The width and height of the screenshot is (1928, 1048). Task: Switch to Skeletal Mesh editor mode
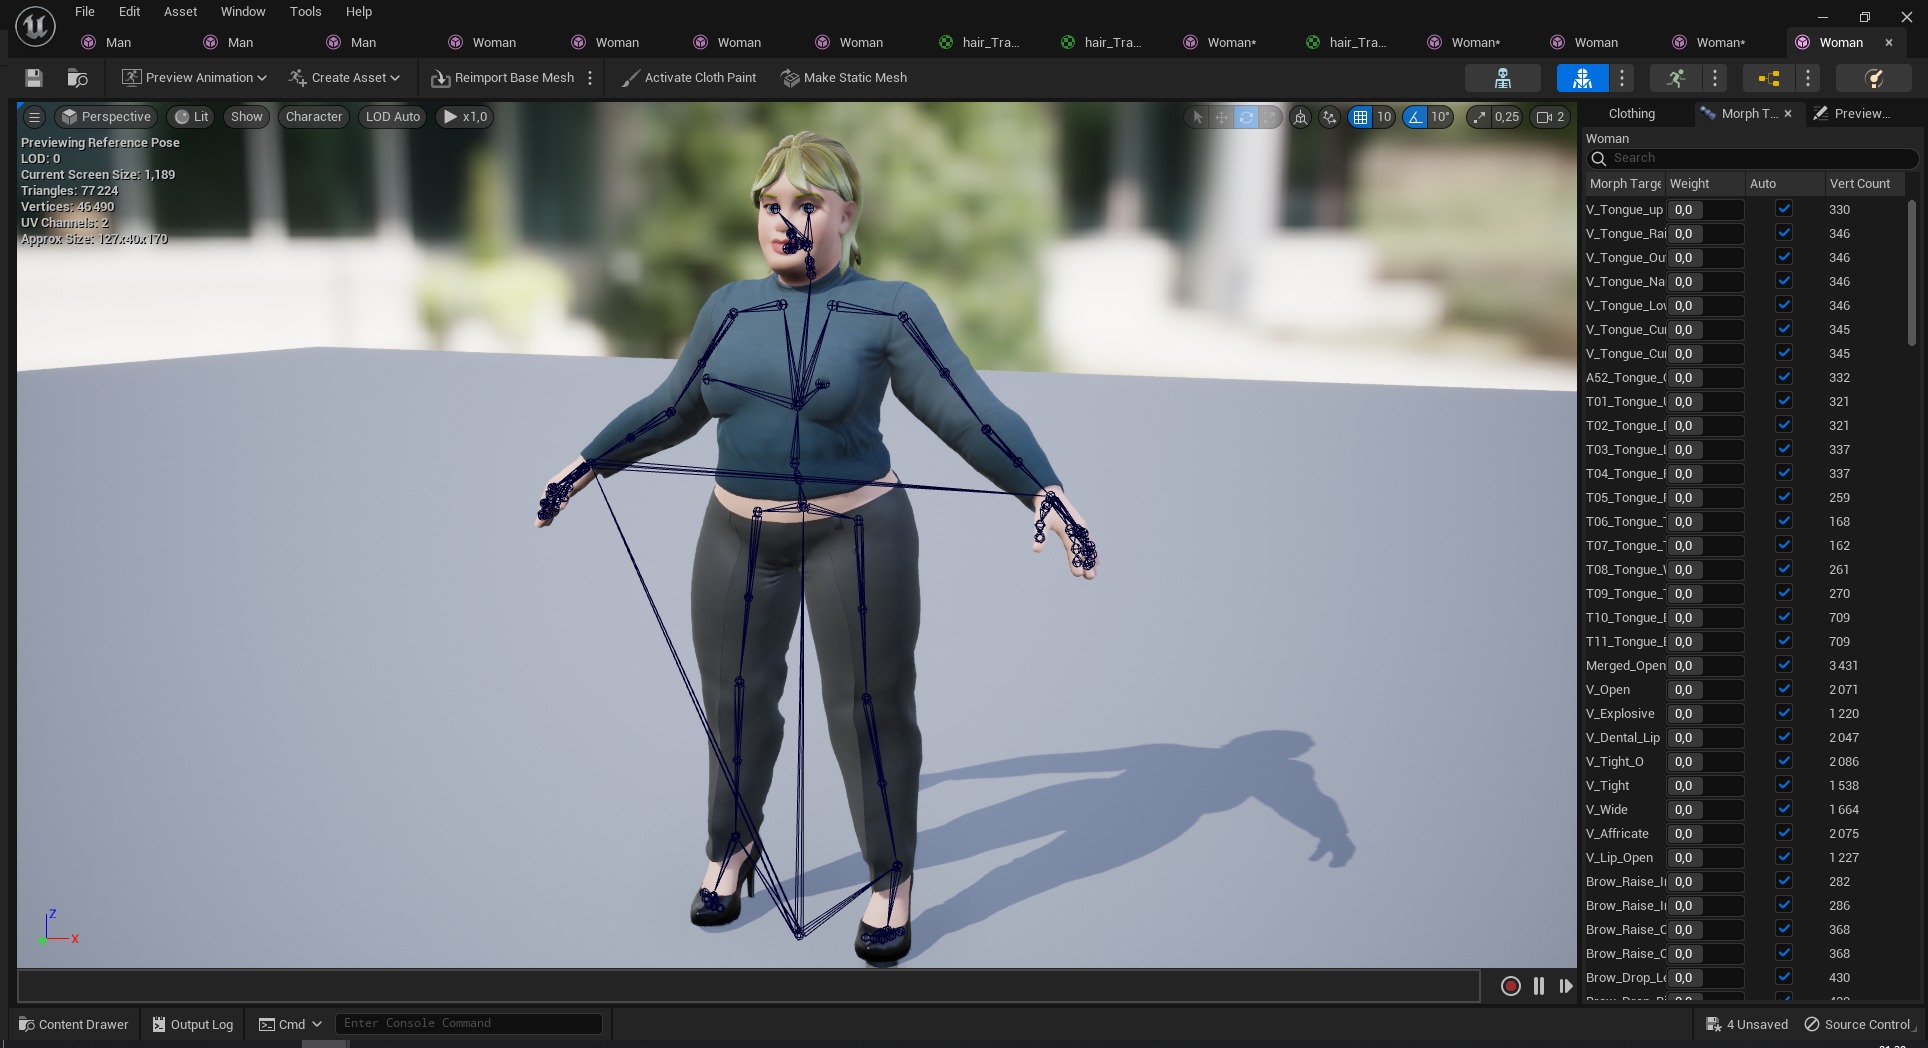pyautogui.click(x=1582, y=78)
